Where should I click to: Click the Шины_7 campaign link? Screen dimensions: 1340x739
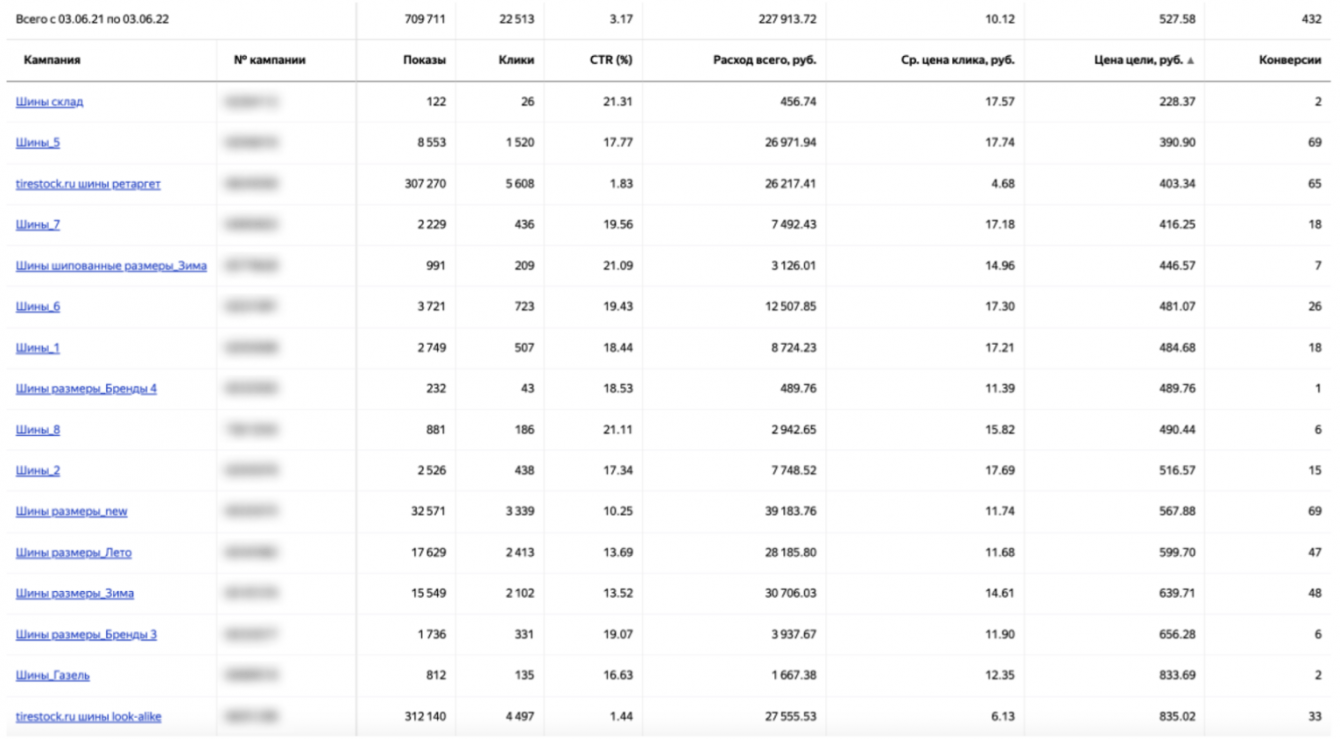tap(38, 225)
